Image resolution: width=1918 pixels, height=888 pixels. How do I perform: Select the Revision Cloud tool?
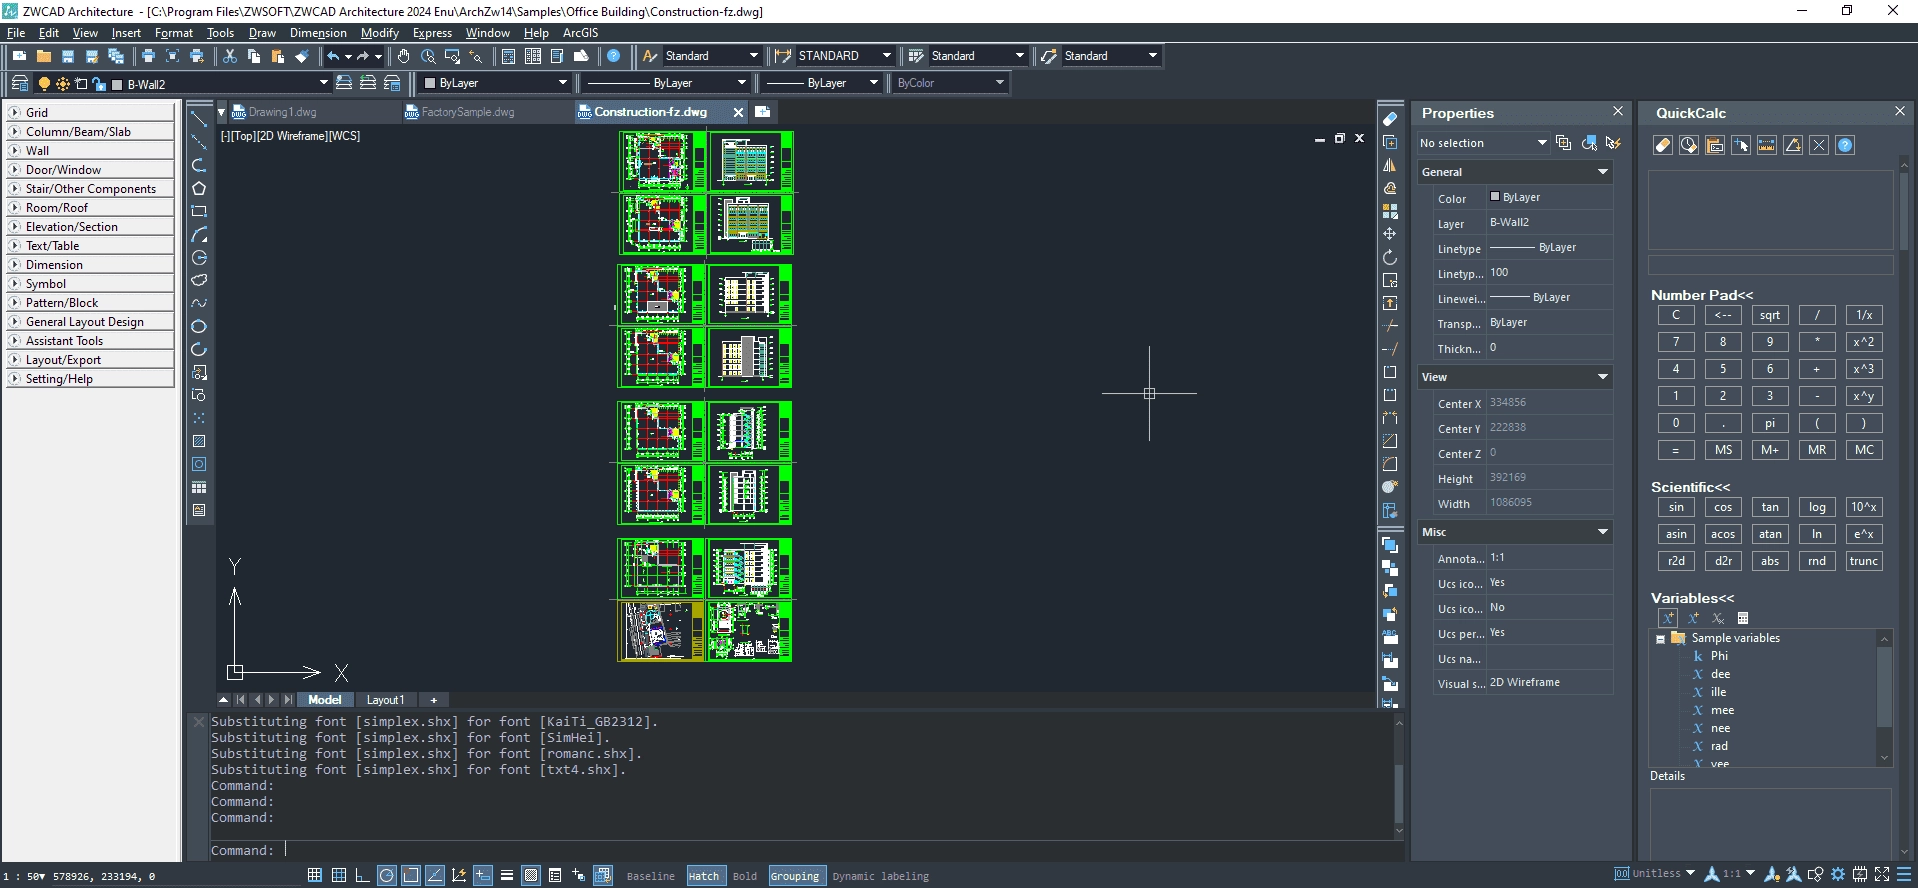point(199,280)
